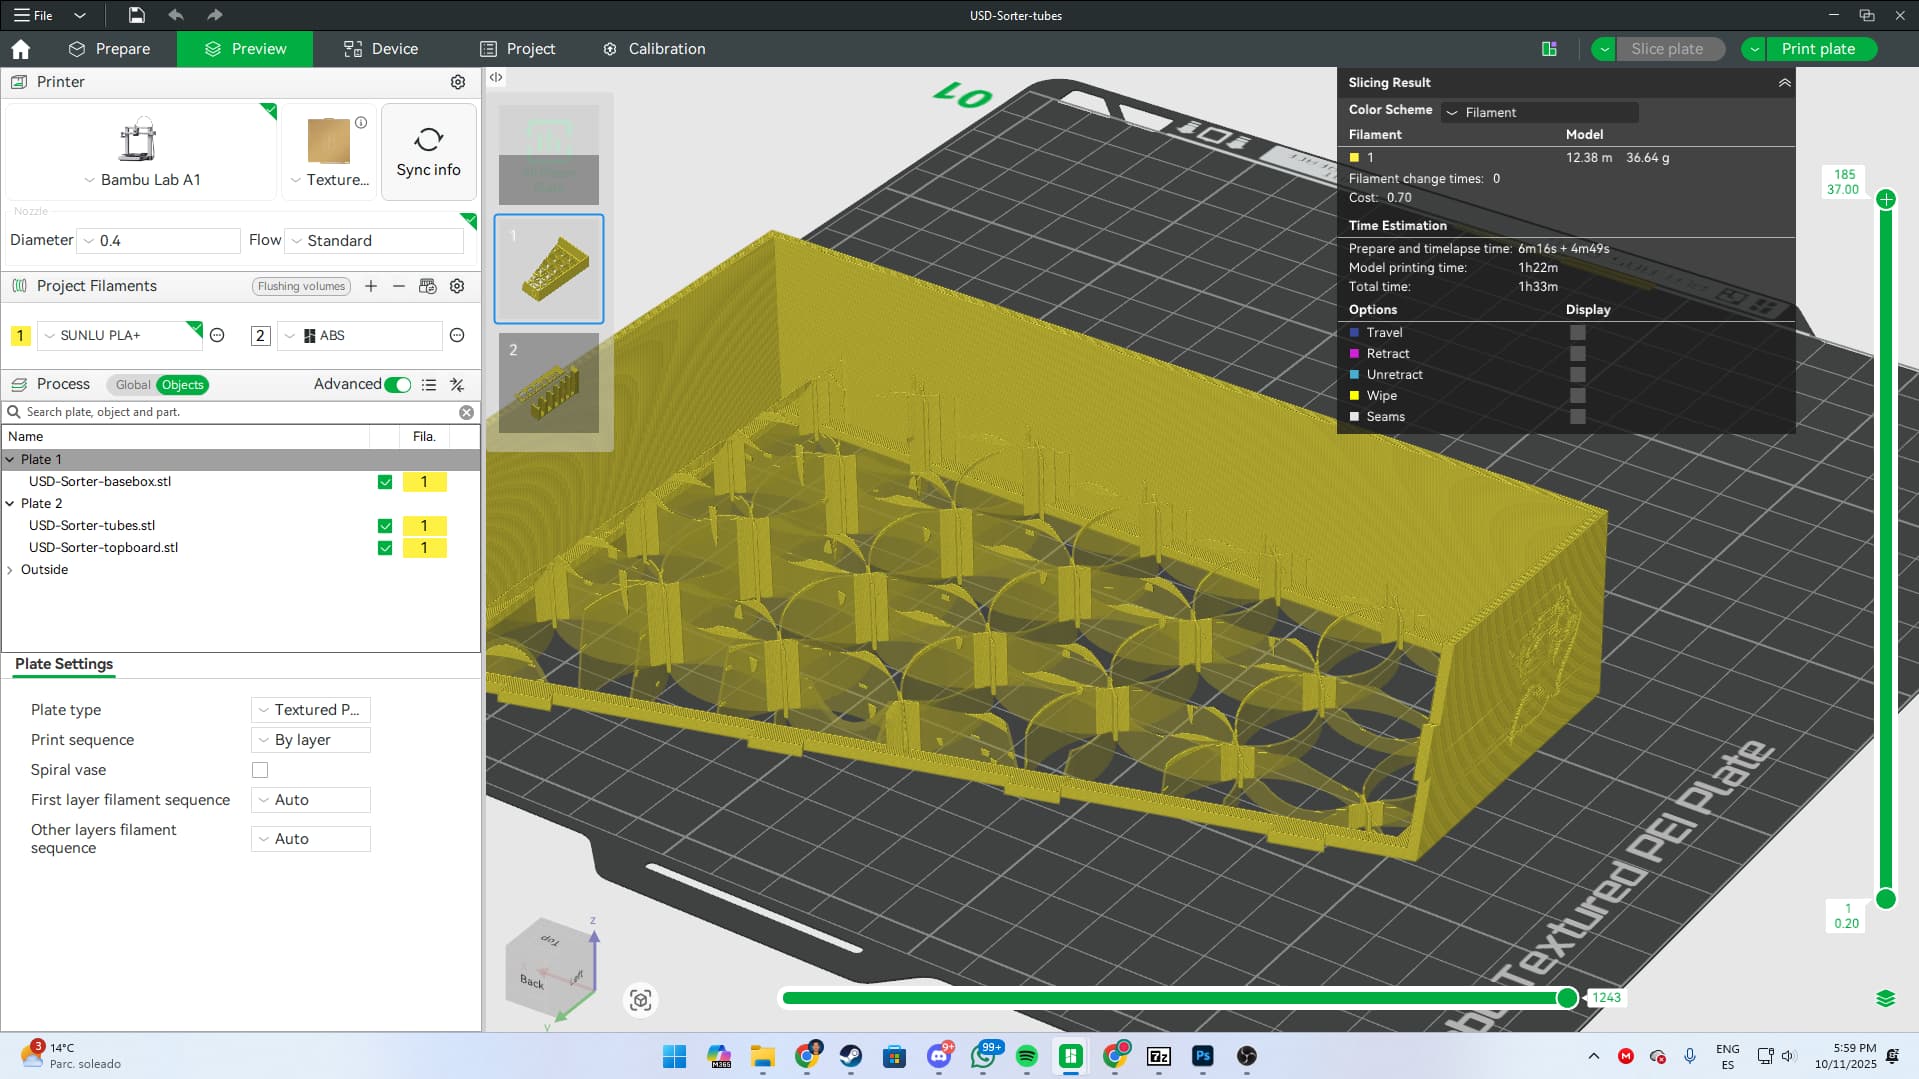Screen dimensions: 1919x1079
Task: Open printer settings gear icon
Action: (x=457, y=82)
